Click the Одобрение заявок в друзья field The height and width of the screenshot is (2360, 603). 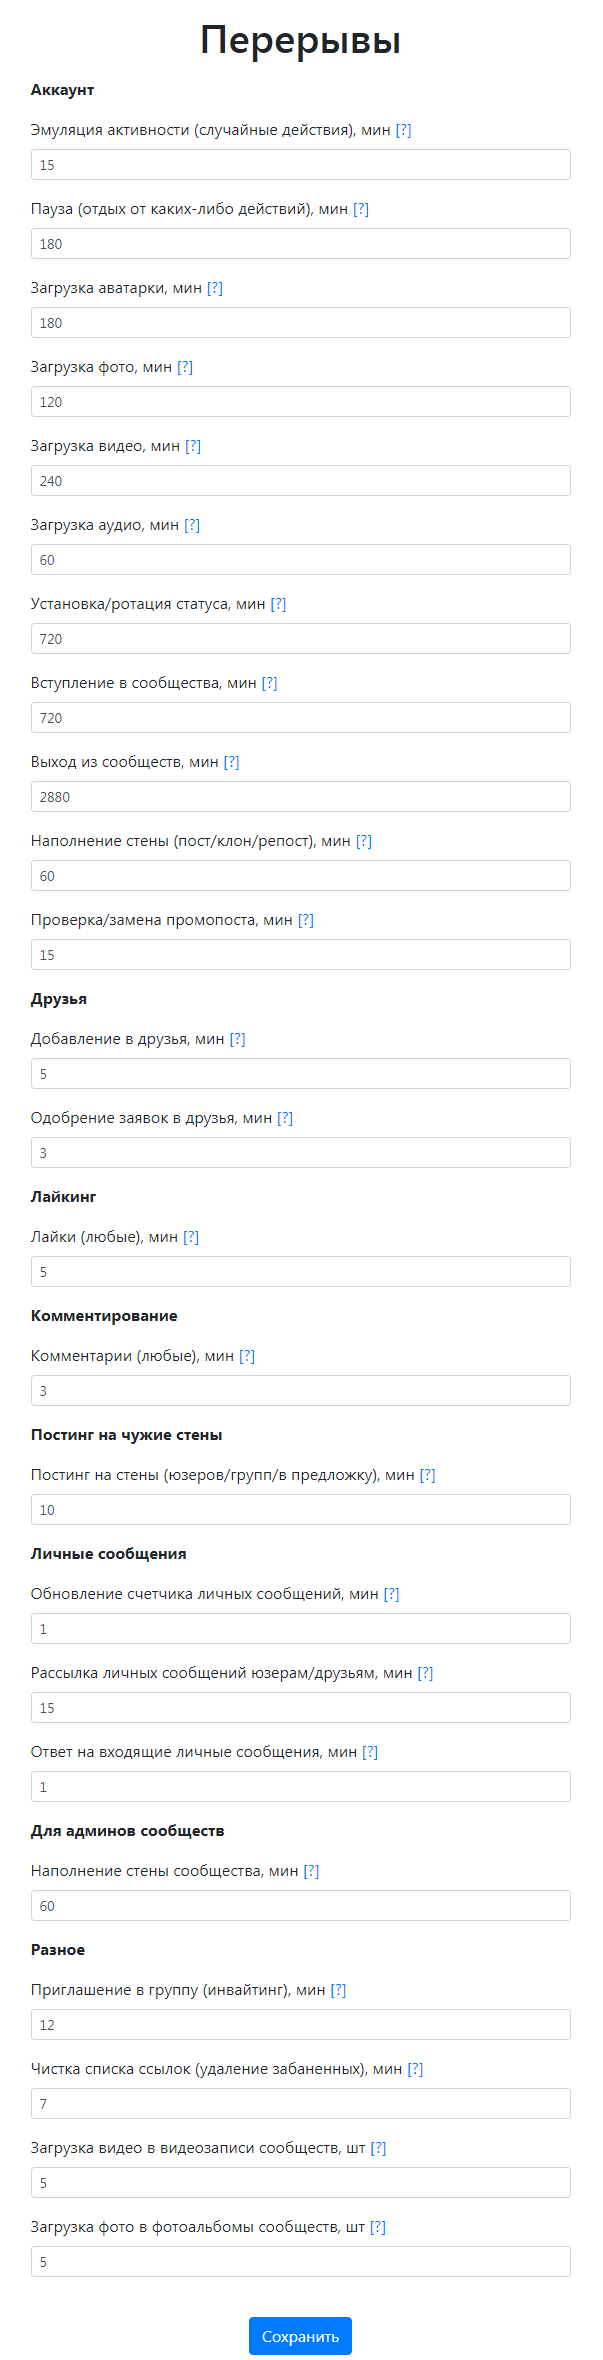coord(300,1153)
